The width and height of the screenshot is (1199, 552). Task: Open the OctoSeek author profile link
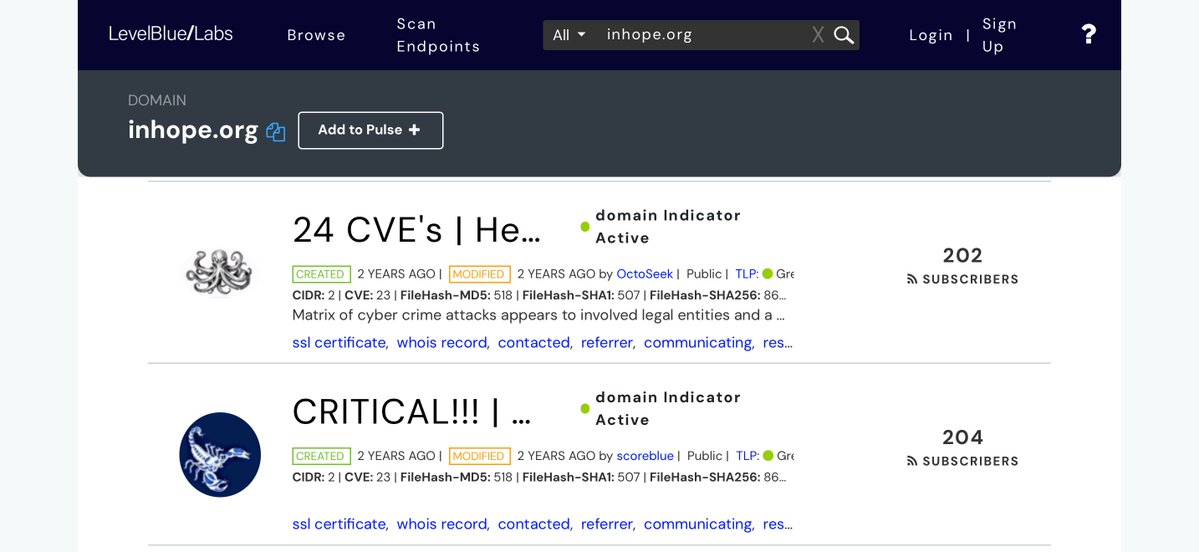[644, 274]
